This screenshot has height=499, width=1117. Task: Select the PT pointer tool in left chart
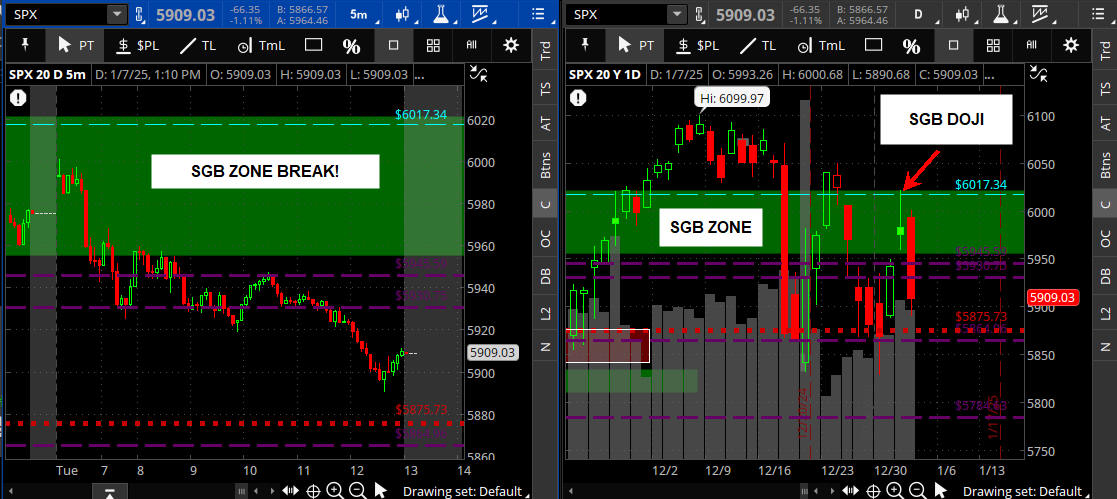click(76, 46)
